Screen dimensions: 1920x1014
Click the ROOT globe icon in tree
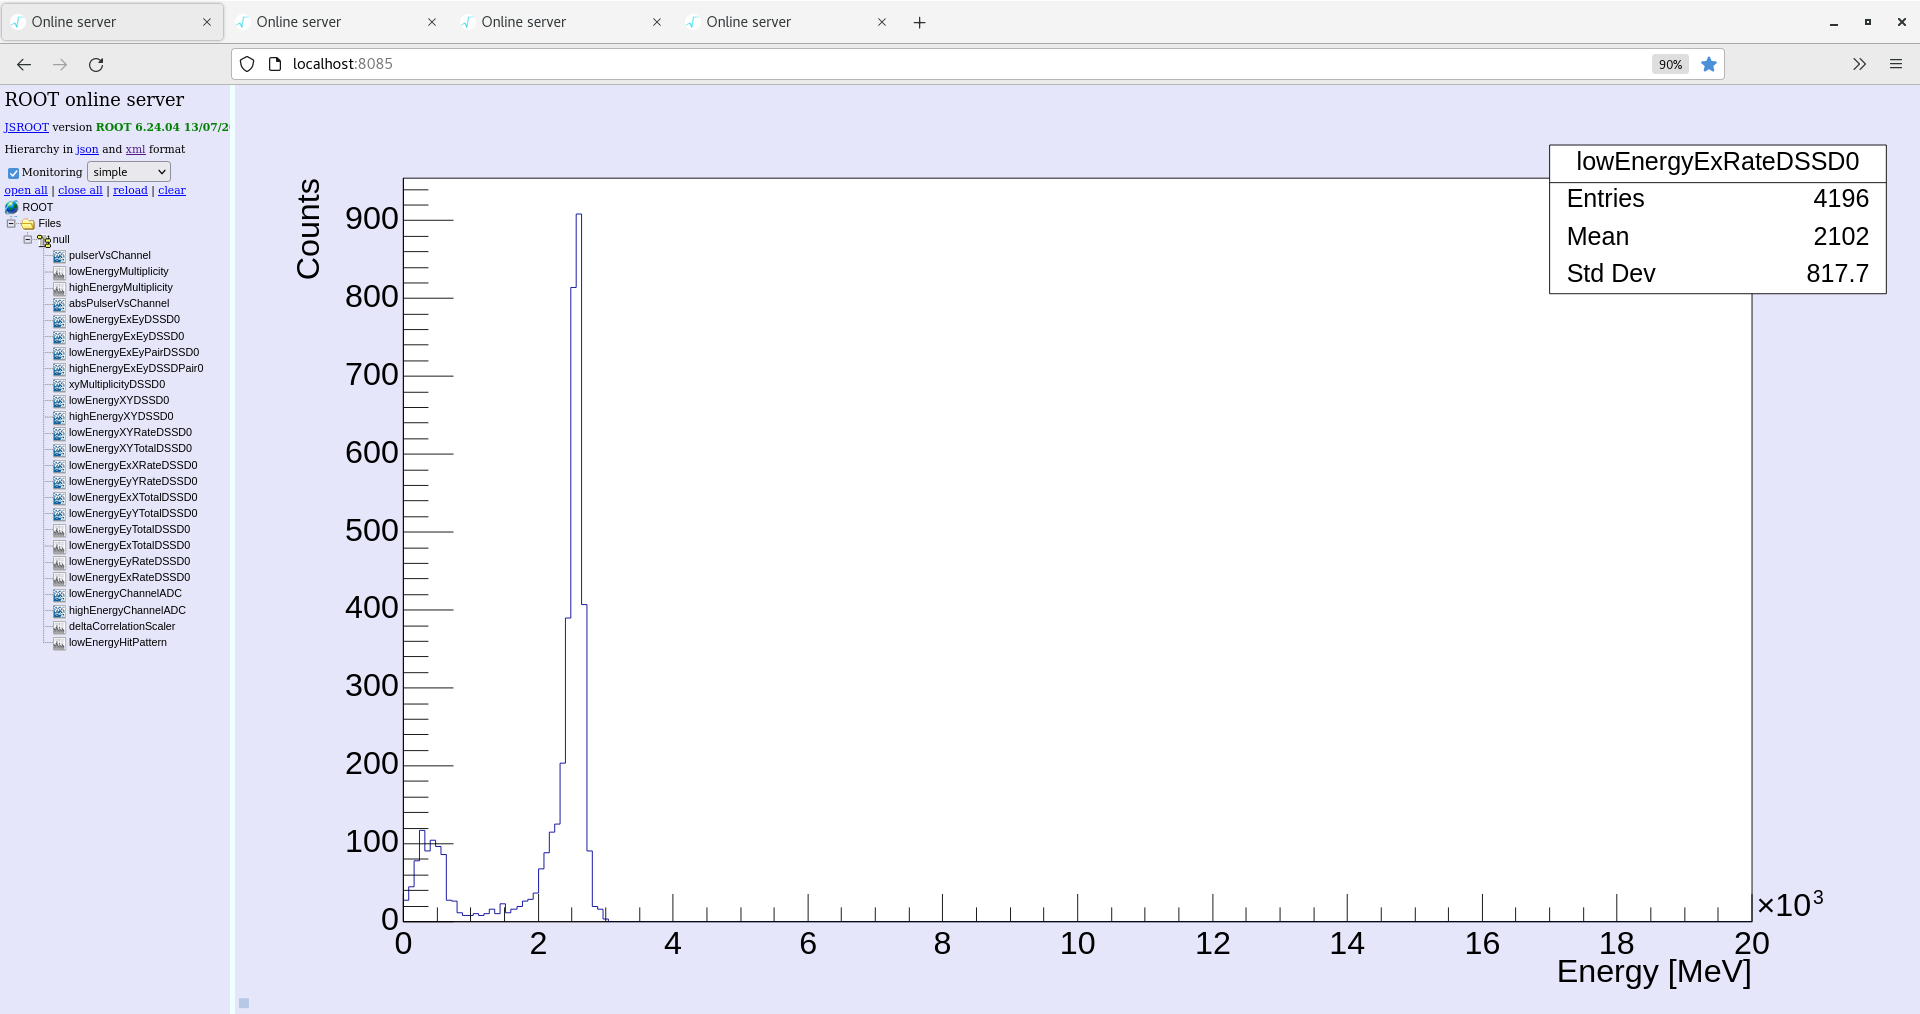click(12, 207)
